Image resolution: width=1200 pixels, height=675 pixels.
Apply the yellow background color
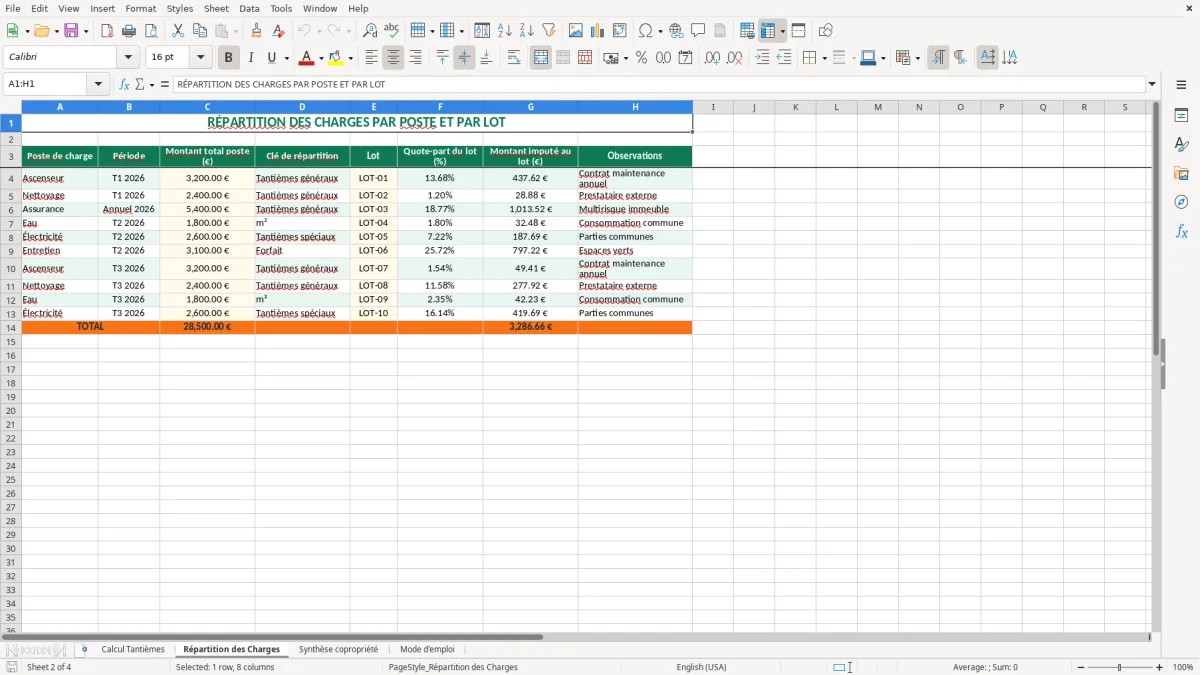(335, 58)
